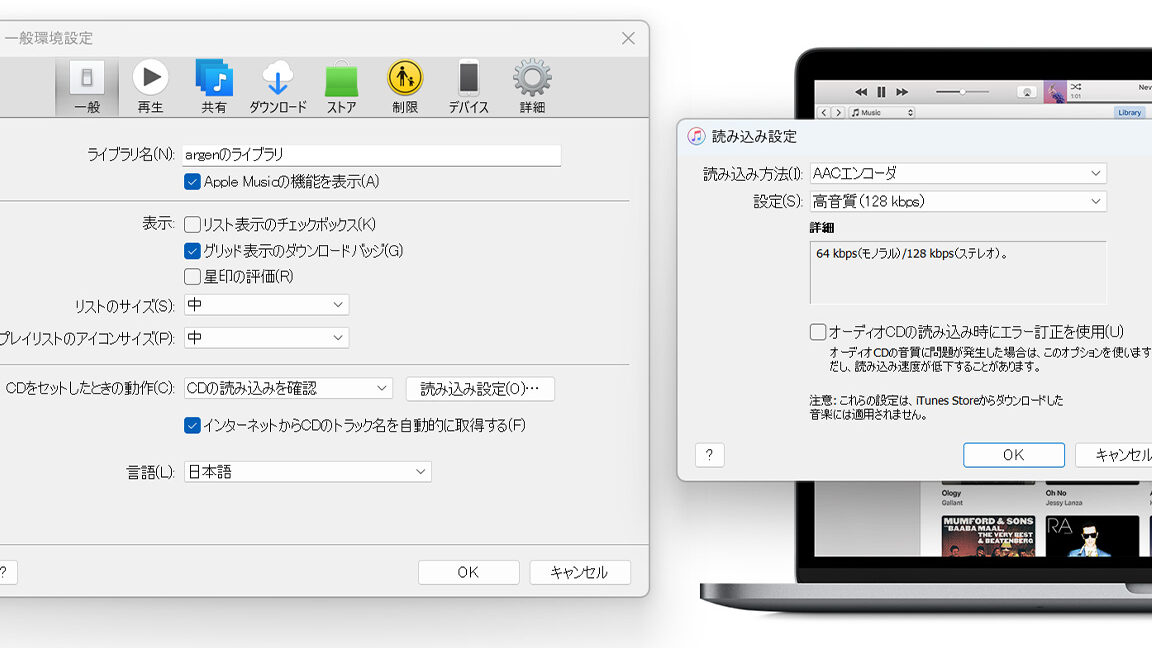This screenshot has height=648, width=1152.
Task: Toggle the shuffle icon in iTunes
Action: click(1076, 87)
